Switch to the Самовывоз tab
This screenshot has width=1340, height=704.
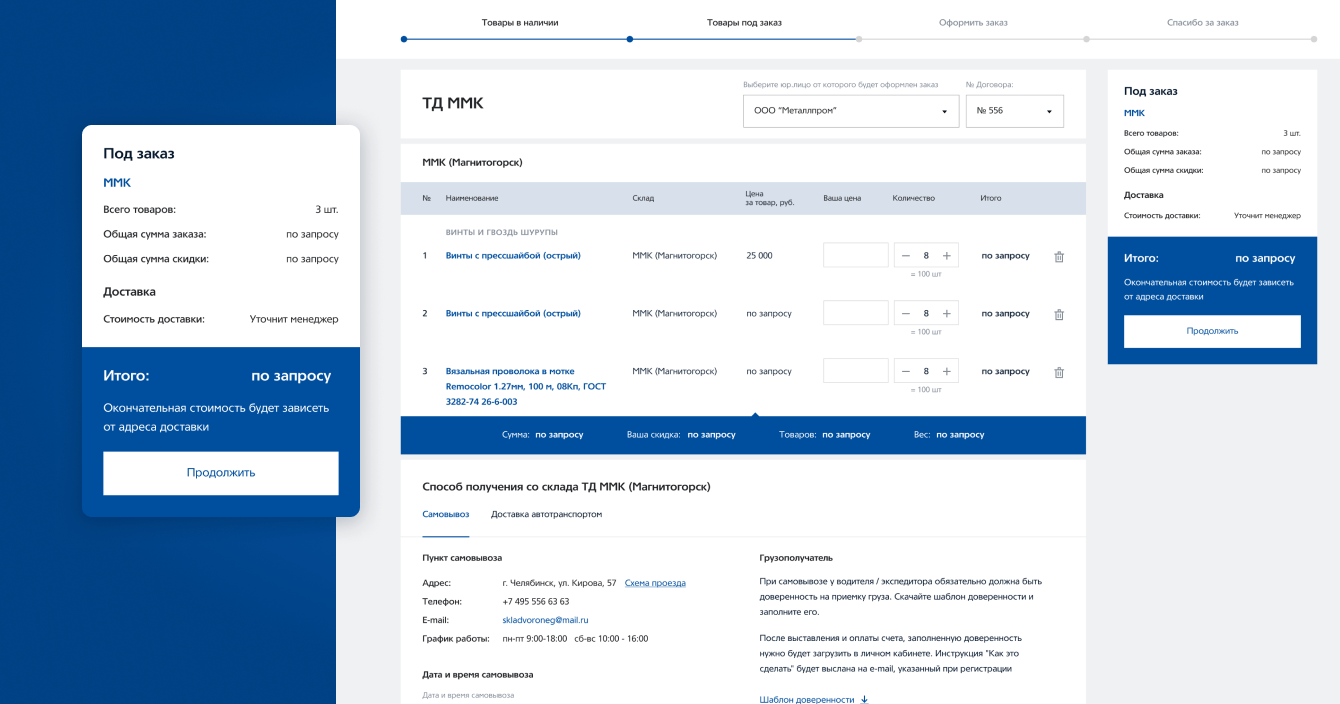point(445,514)
